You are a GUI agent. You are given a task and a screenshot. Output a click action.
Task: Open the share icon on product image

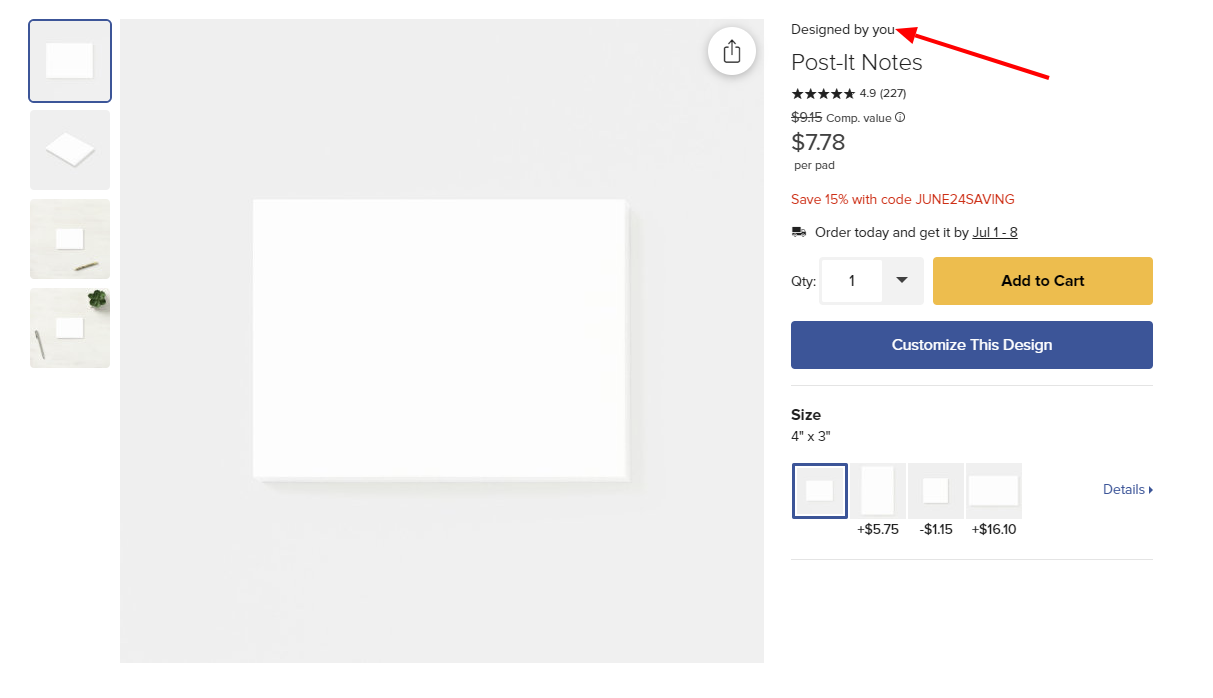coord(731,51)
